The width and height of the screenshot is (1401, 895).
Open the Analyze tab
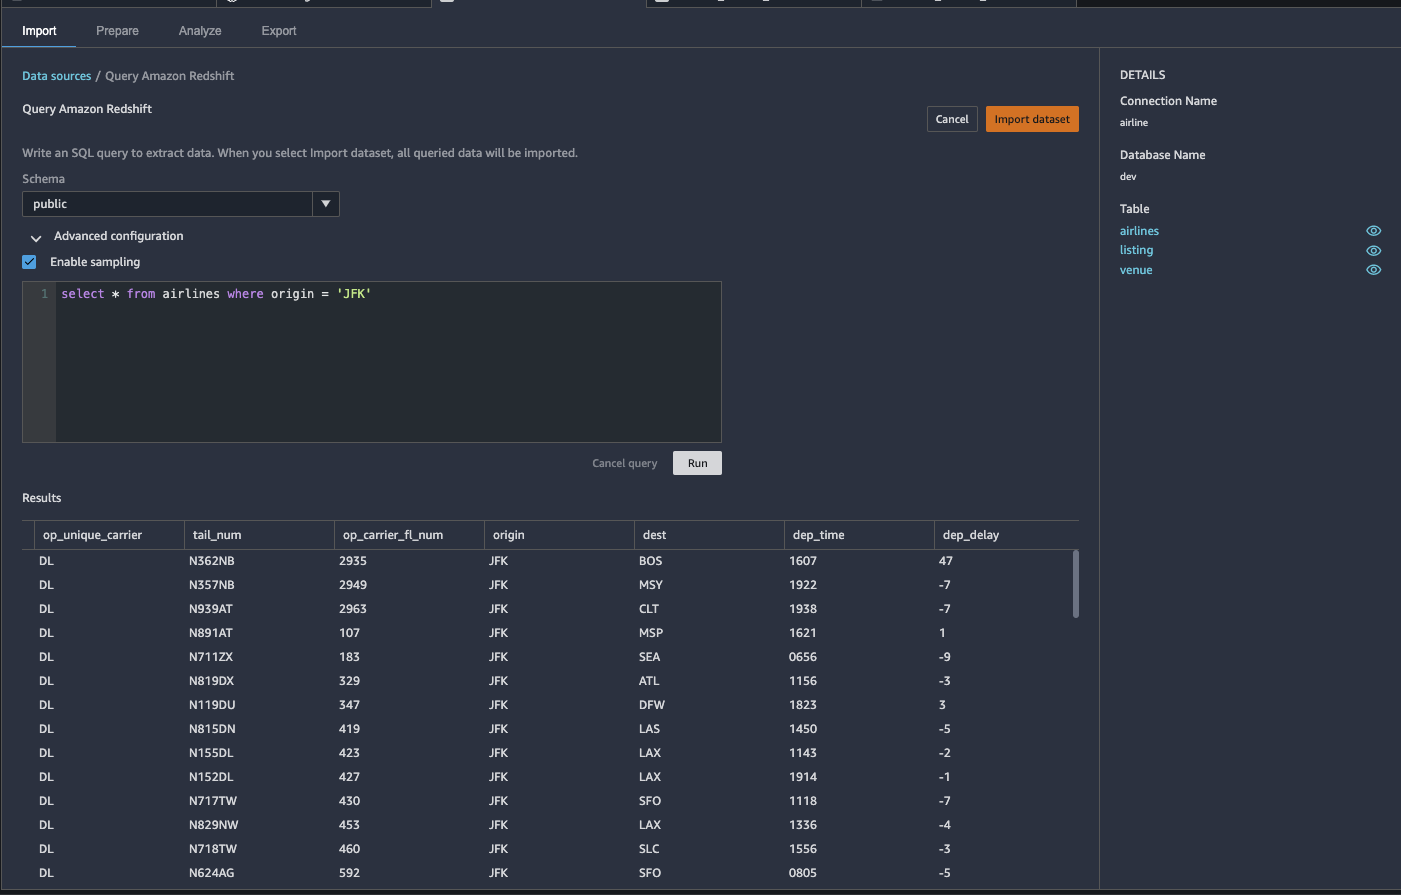click(x=200, y=31)
